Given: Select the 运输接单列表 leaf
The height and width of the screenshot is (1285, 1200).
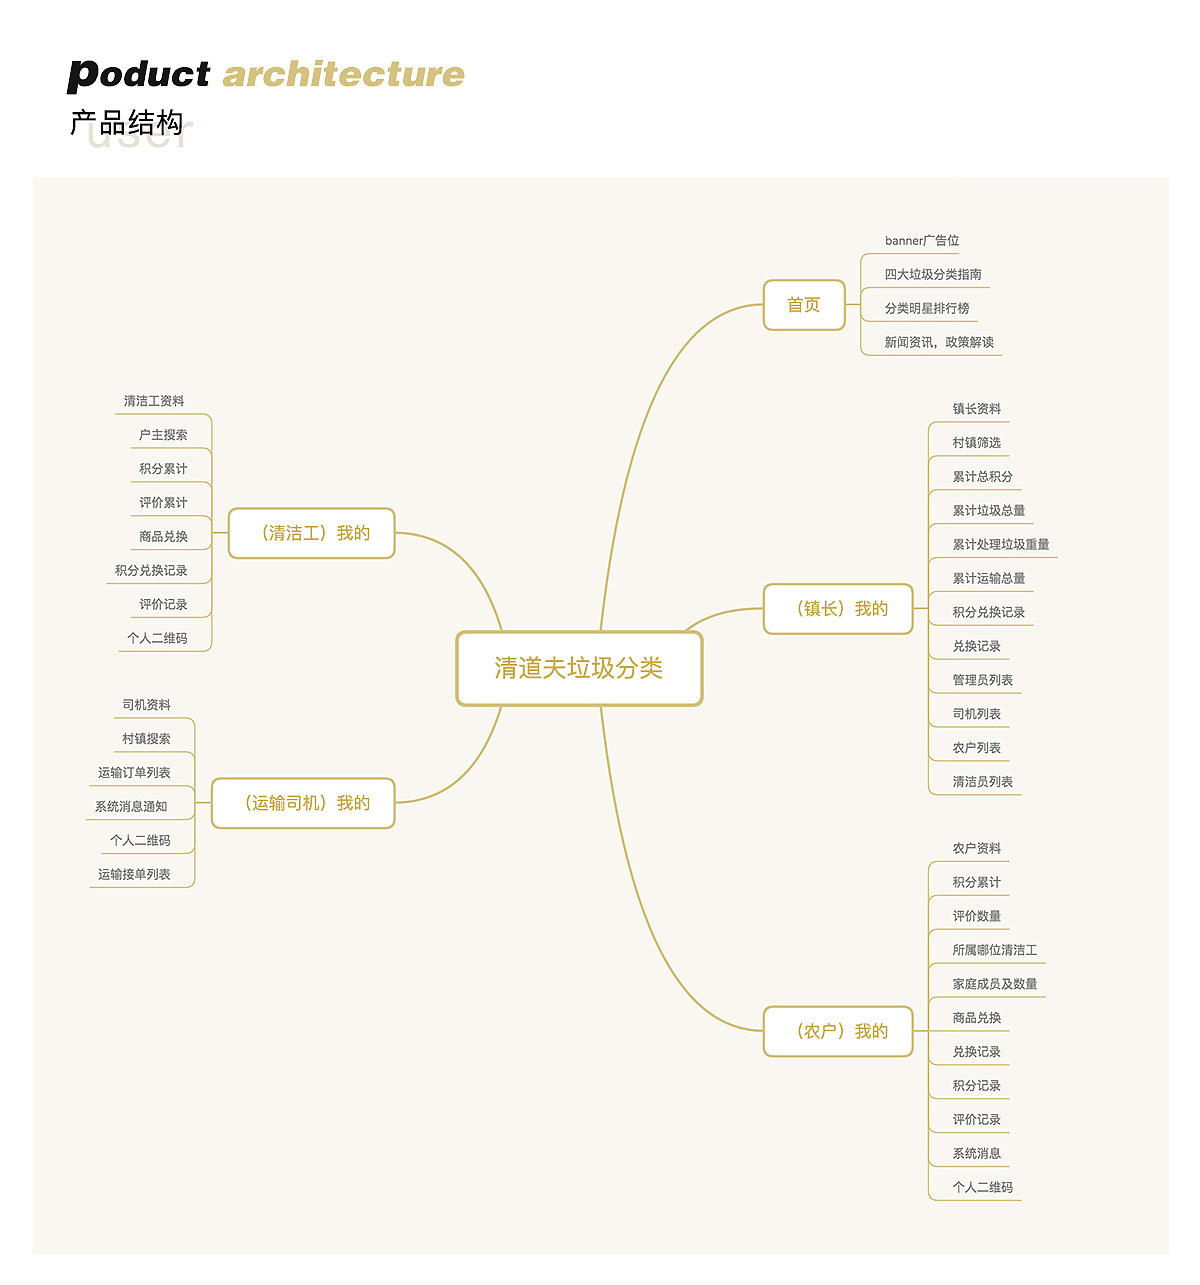Looking at the screenshot, I should click(x=134, y=875).
